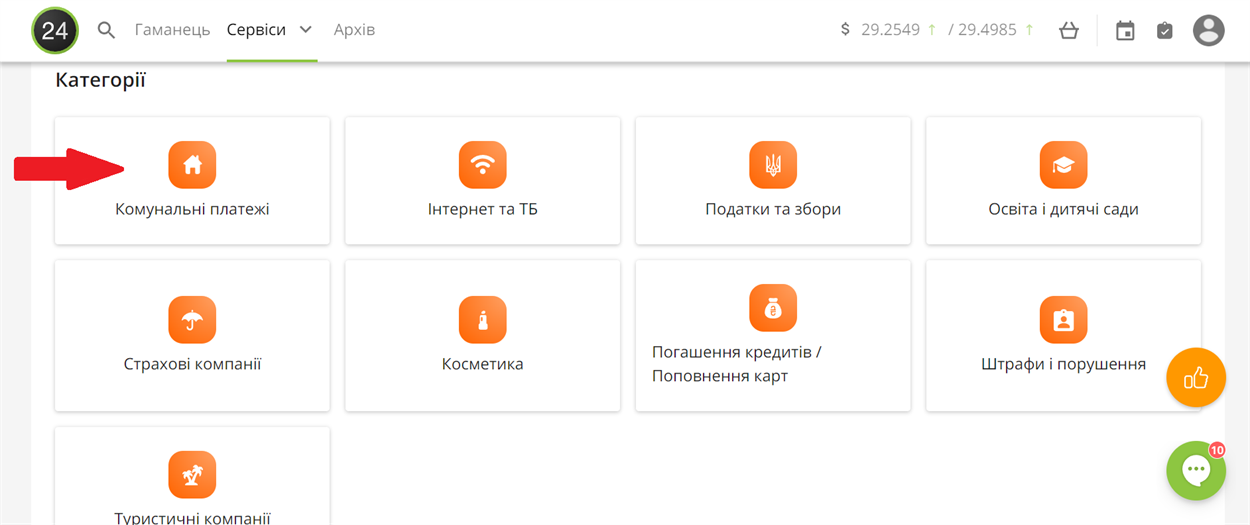This screenshot has height=525, width=1250.
Task: Select the Страхові компанії category card
Action: click(x=192, y=336)
